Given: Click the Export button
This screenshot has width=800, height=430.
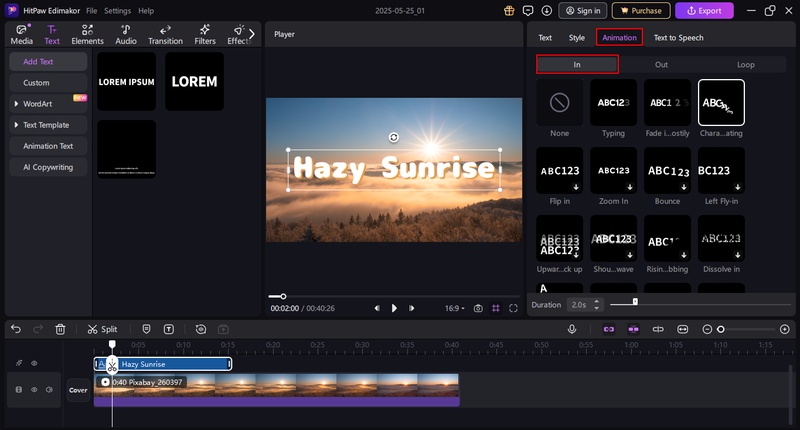Looking at the screenshot, I should 704,11.
